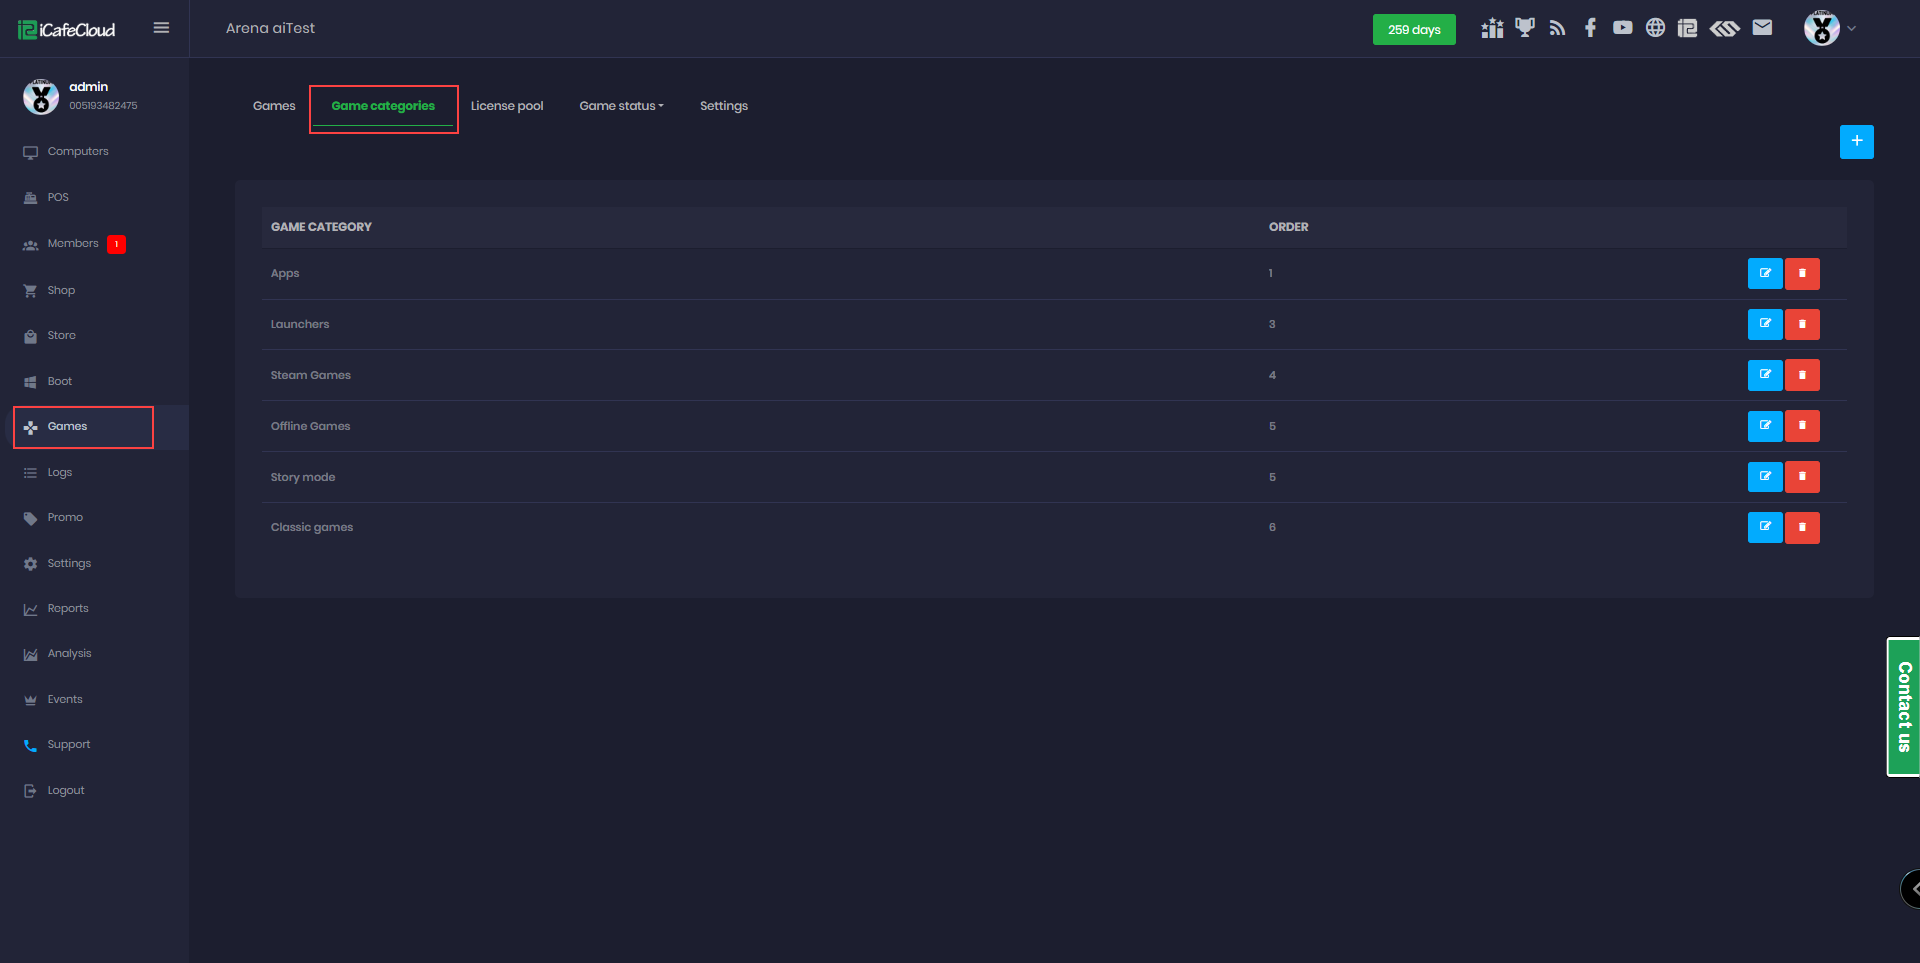Edit the Offline Games category
Screen dimensions: 1920x963
coord(1765,426)
